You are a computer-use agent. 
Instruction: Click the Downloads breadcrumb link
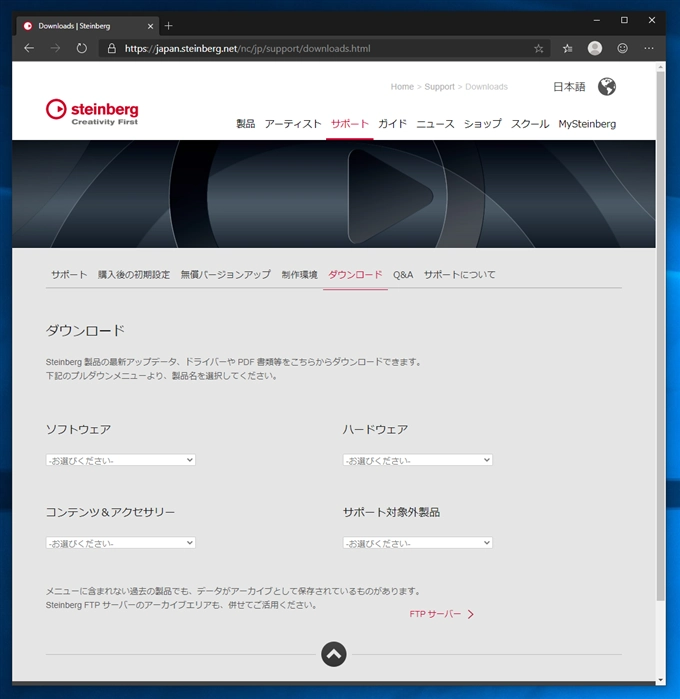click(x=486, y=86)
